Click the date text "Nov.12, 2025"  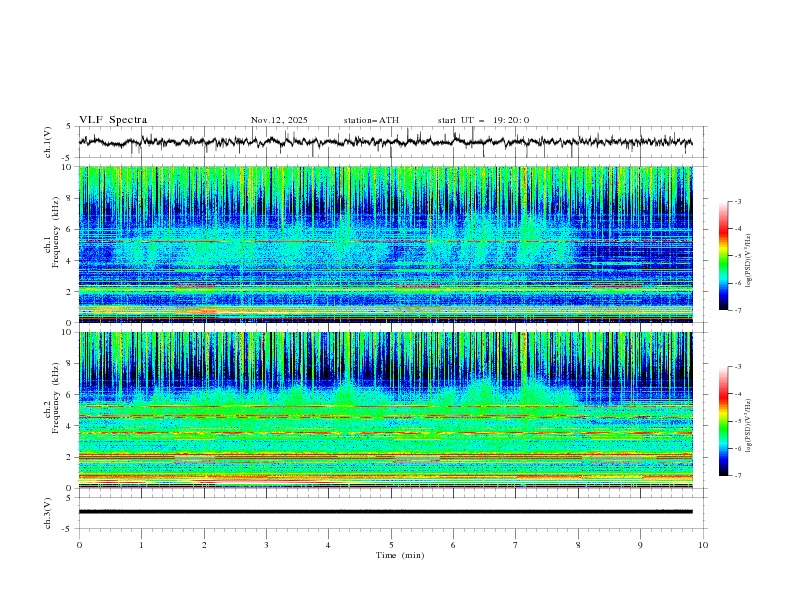(x=279, y=120)
